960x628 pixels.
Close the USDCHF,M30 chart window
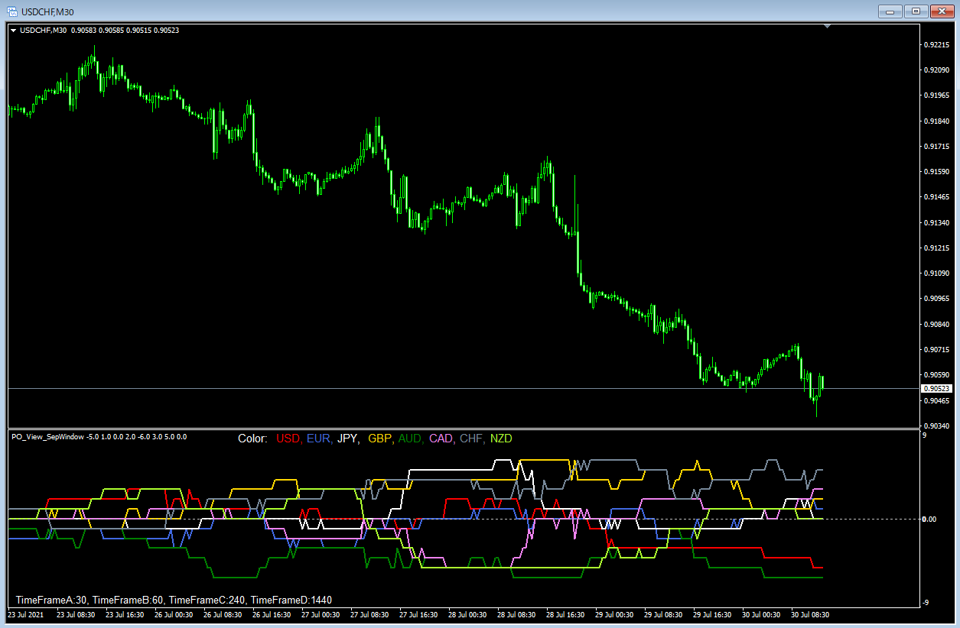(942, 12)
